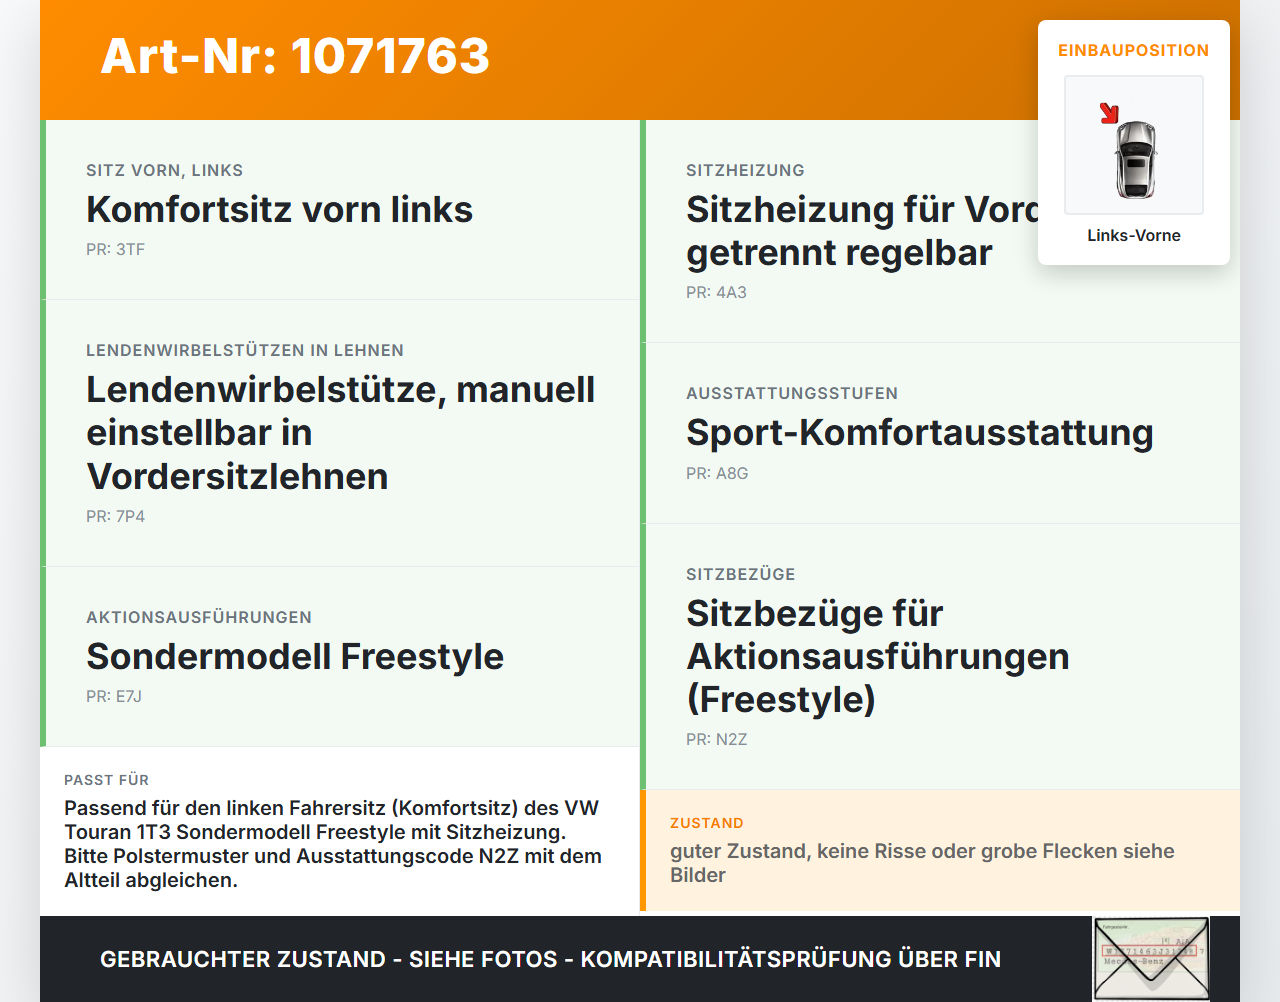The width and height of the screenshot is (1280, 1002).
Task: Click the 'Links-Vorne' position label
Action: [1134, 235]
